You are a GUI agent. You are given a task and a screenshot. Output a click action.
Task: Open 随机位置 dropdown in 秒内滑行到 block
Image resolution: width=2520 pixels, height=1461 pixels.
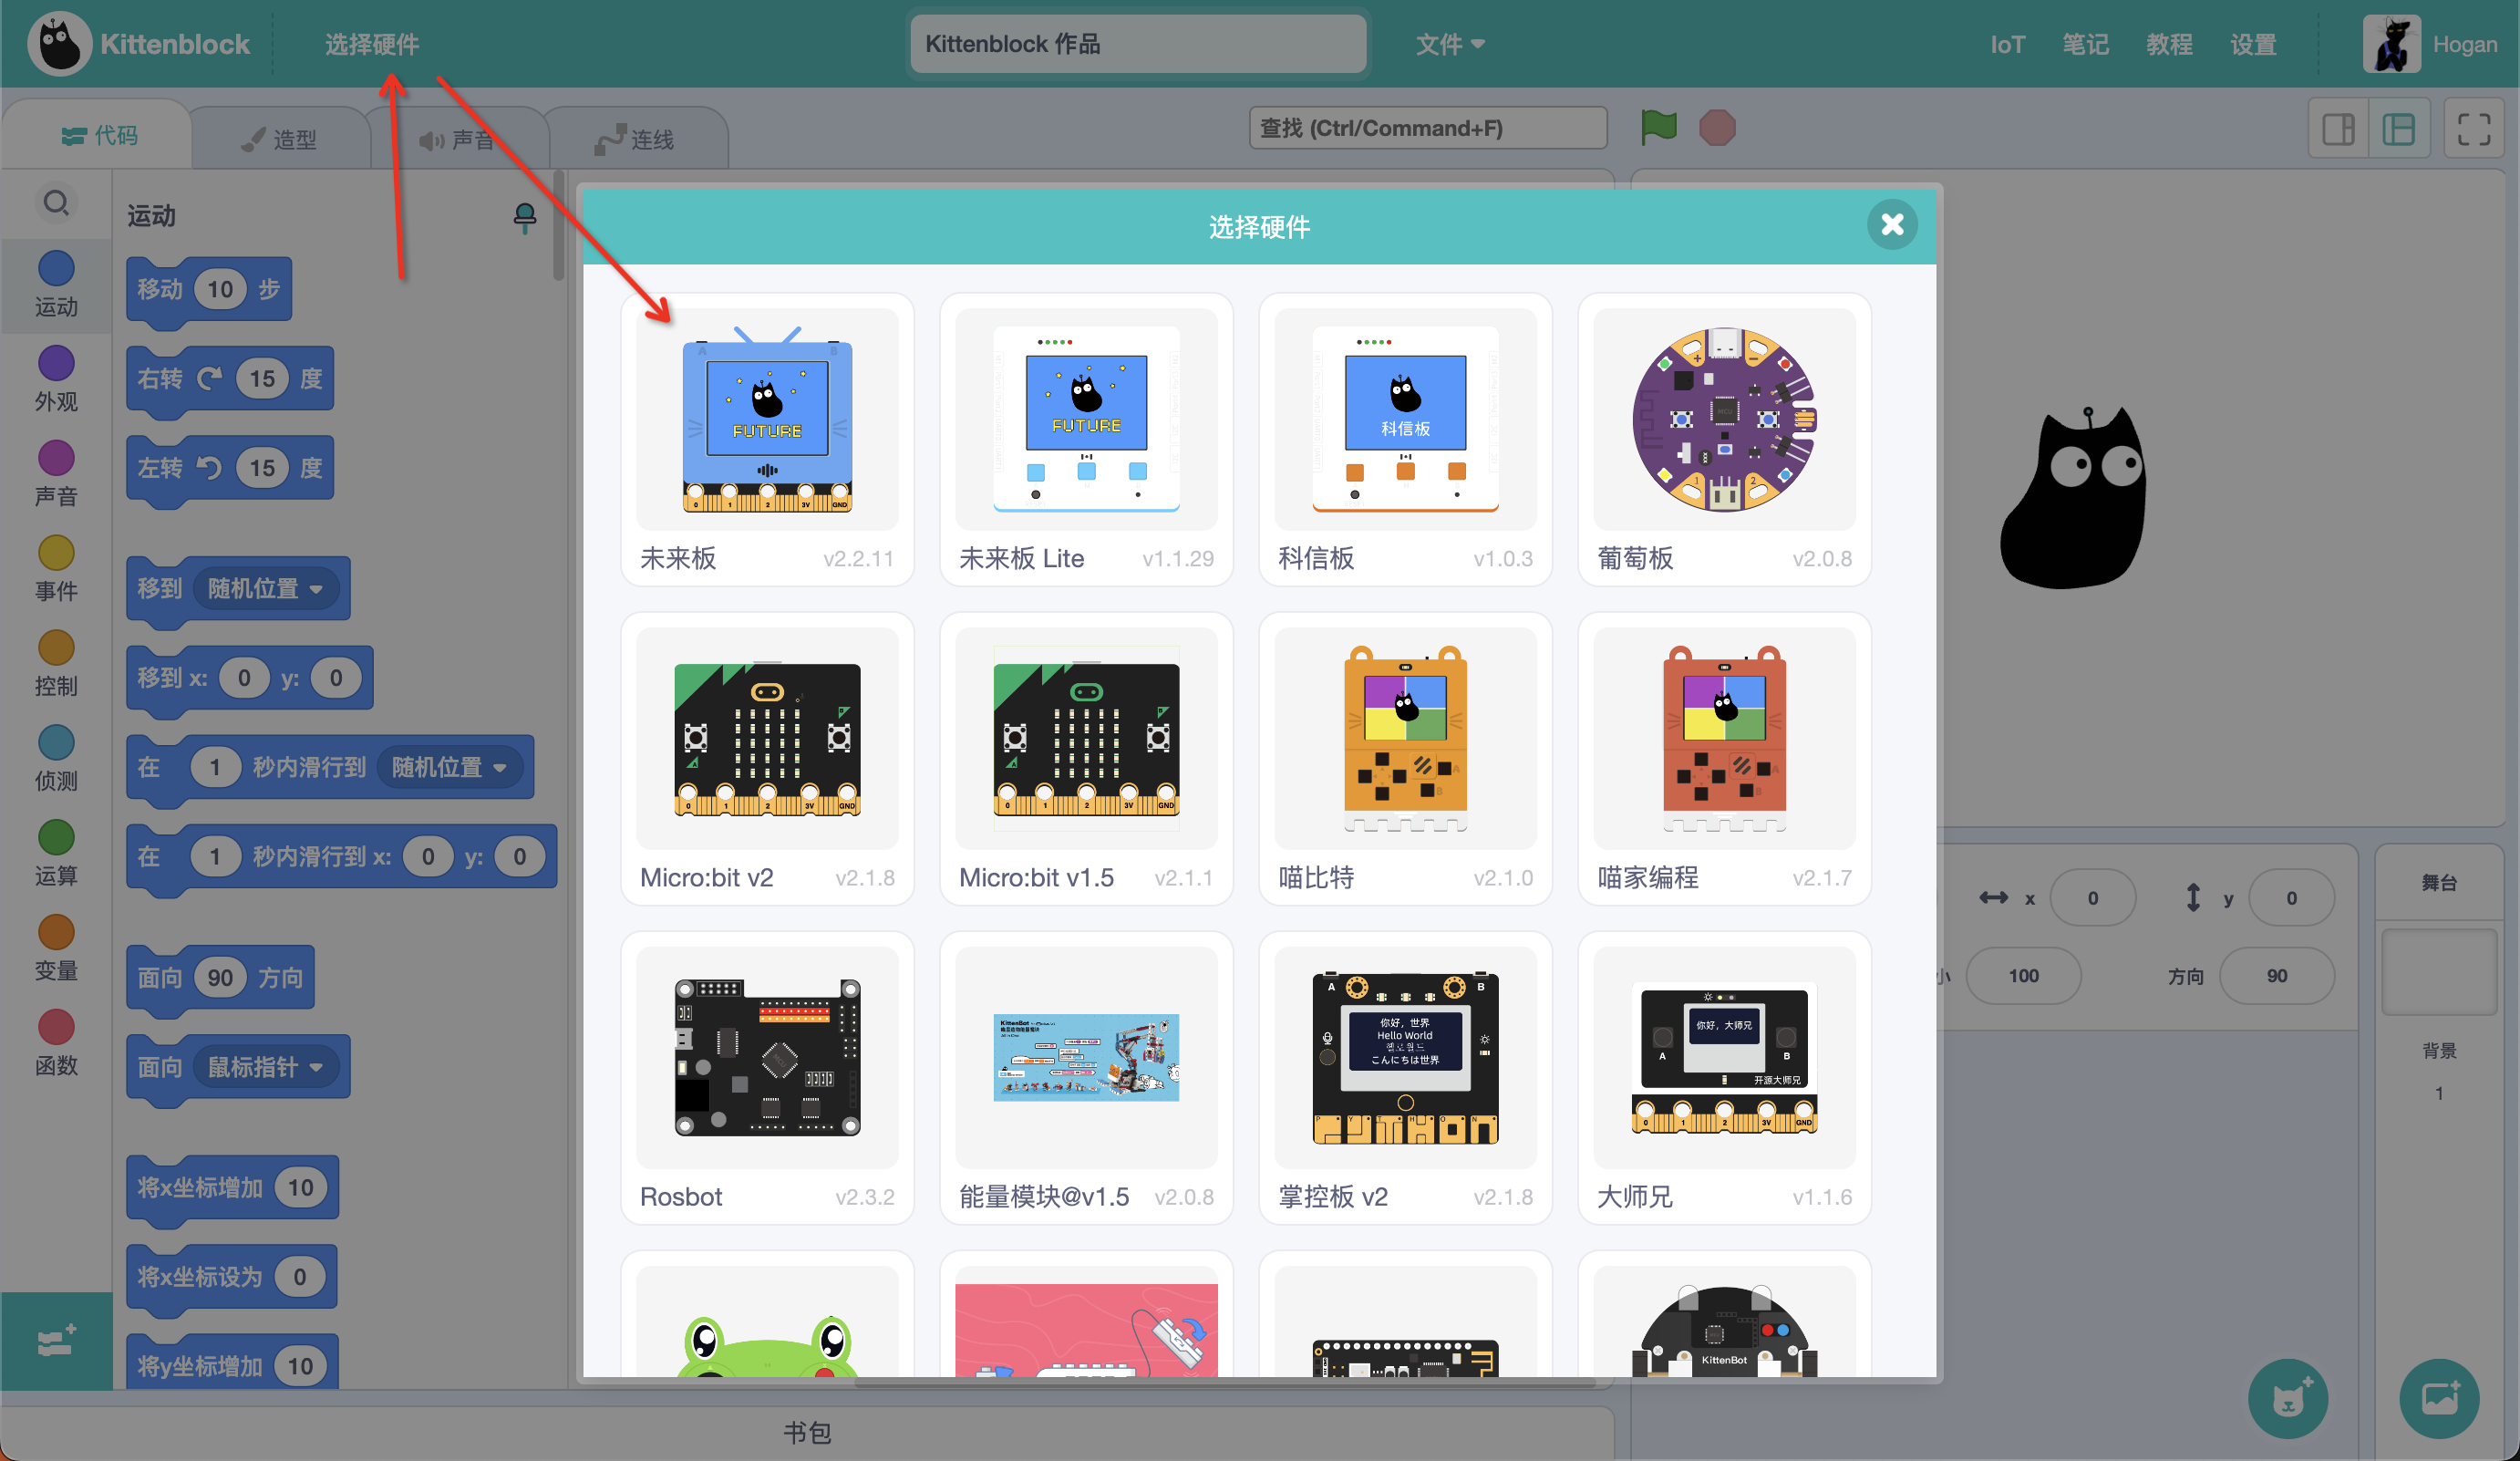(x=450, y=767)
